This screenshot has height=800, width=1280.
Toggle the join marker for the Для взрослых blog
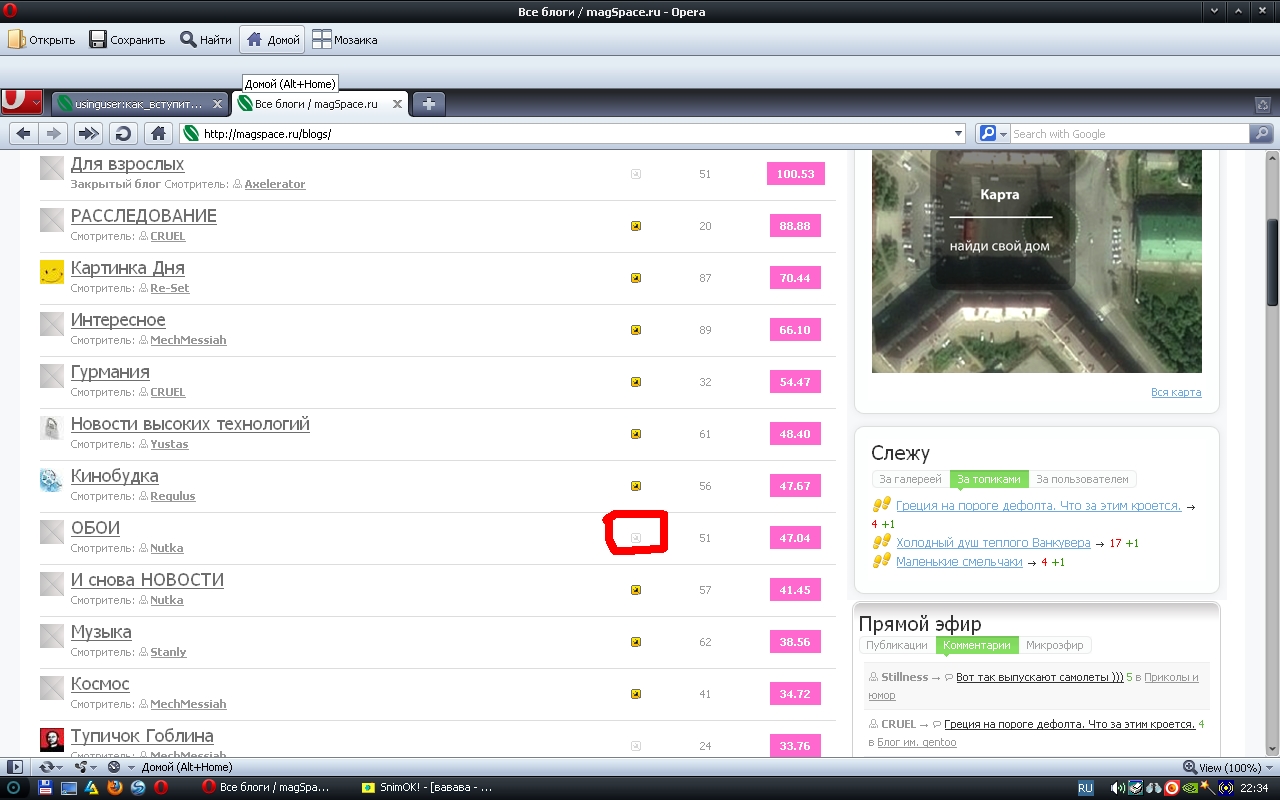tap(636, 174)
